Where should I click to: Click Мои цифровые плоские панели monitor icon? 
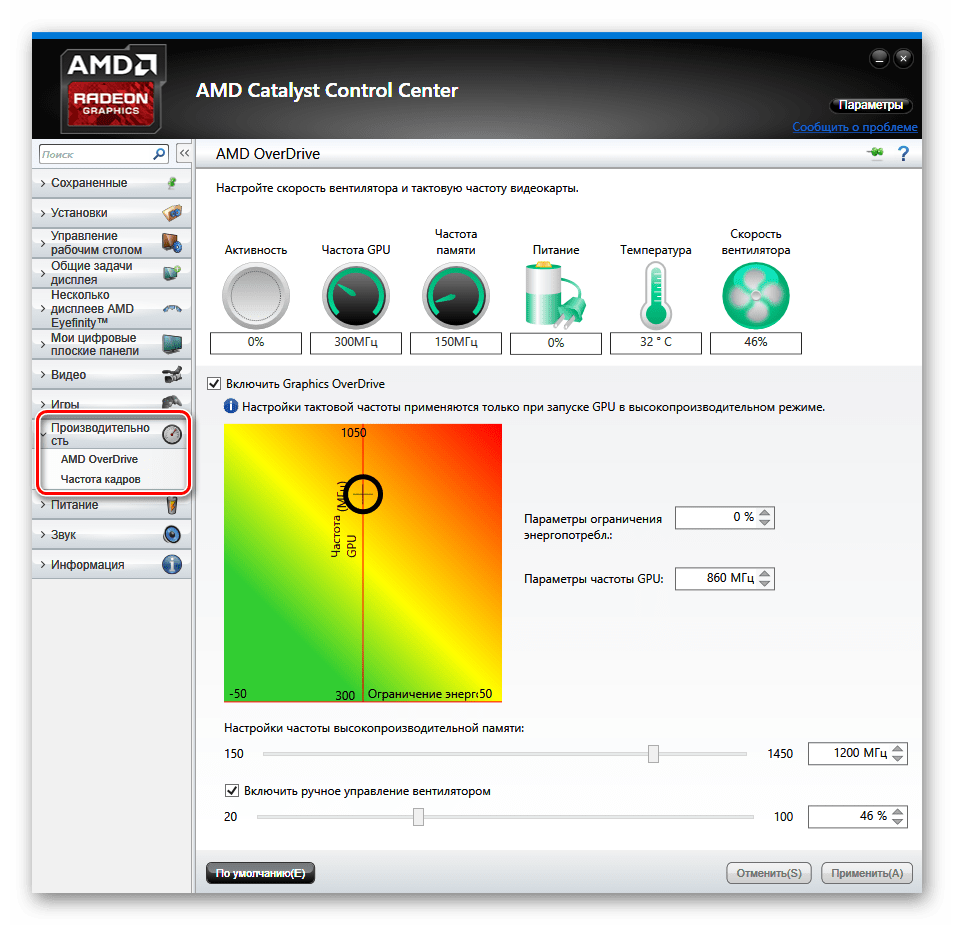pos(172,344)
